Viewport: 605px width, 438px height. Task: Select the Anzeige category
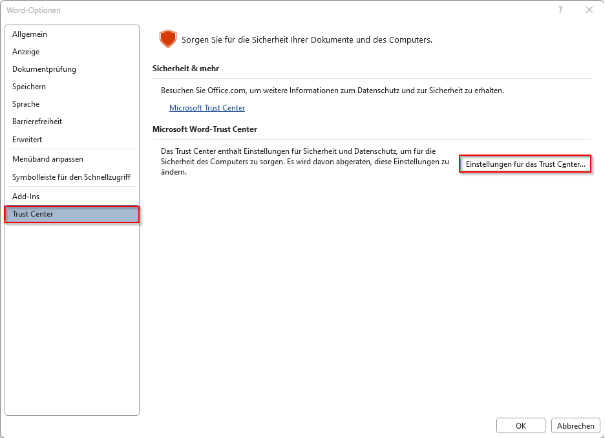click(72, 52)
